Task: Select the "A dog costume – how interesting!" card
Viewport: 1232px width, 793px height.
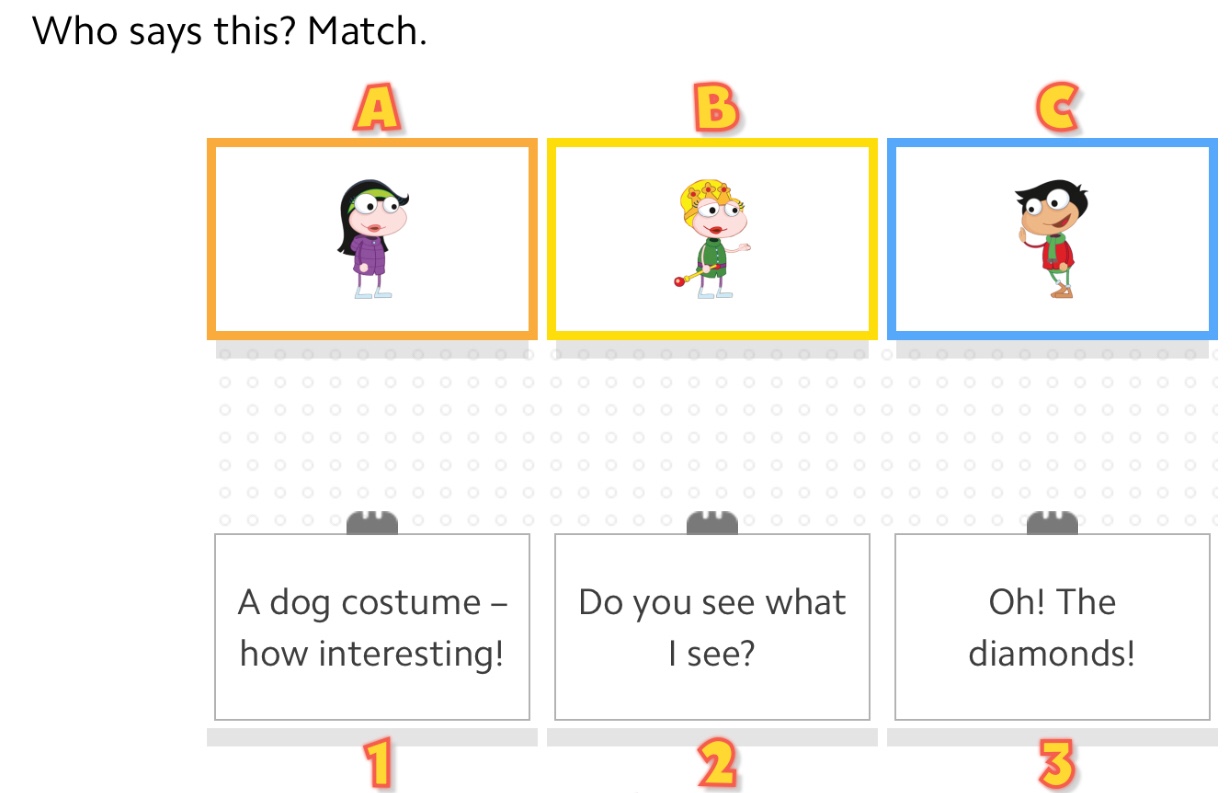Action: click(x=372, y=627)
